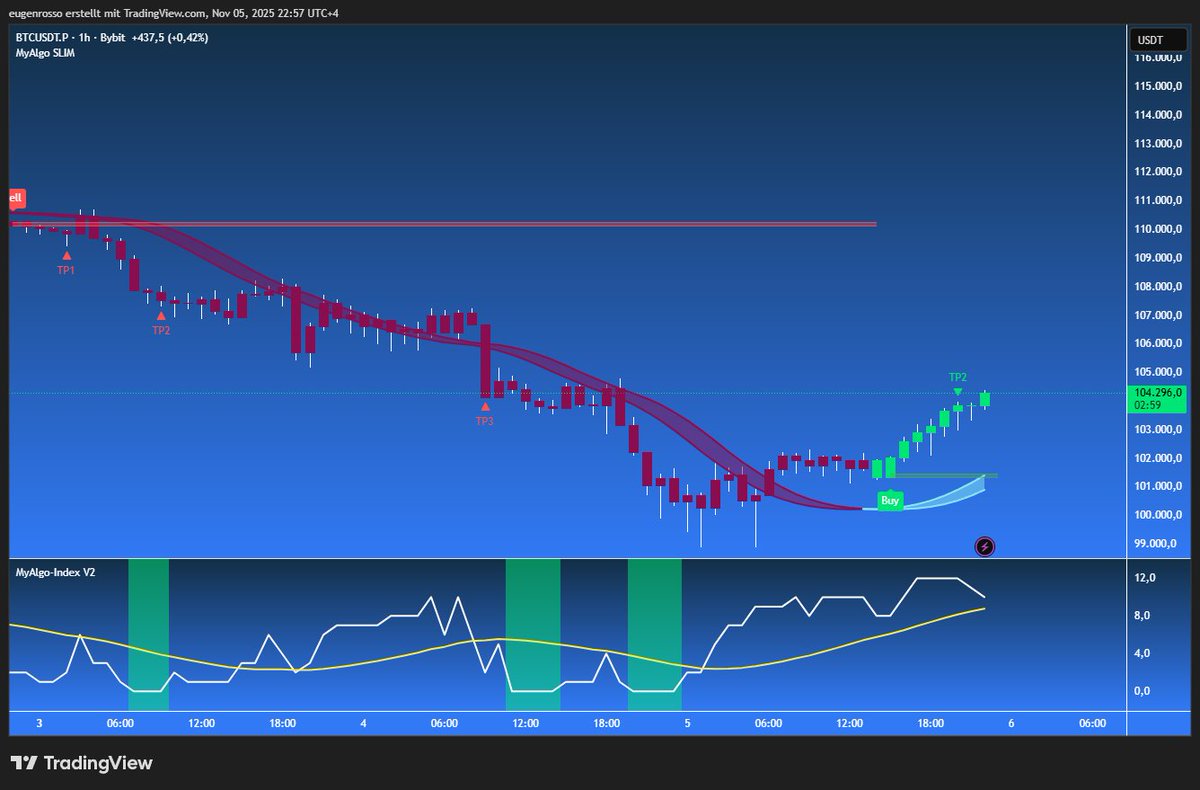Click the purple lightning bolt icon
The width and height of the screenshot is (1200, 790).
[x=985, y=546]
